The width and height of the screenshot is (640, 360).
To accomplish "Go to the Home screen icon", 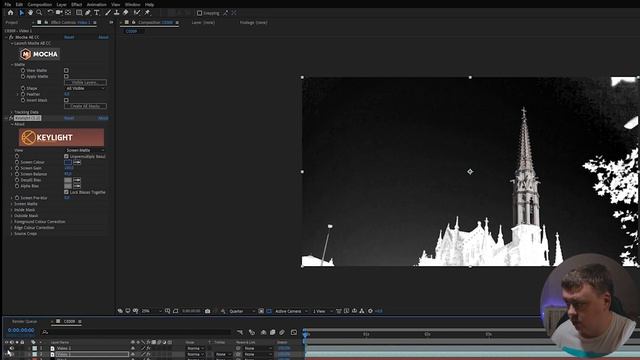I will pos(10,13).
